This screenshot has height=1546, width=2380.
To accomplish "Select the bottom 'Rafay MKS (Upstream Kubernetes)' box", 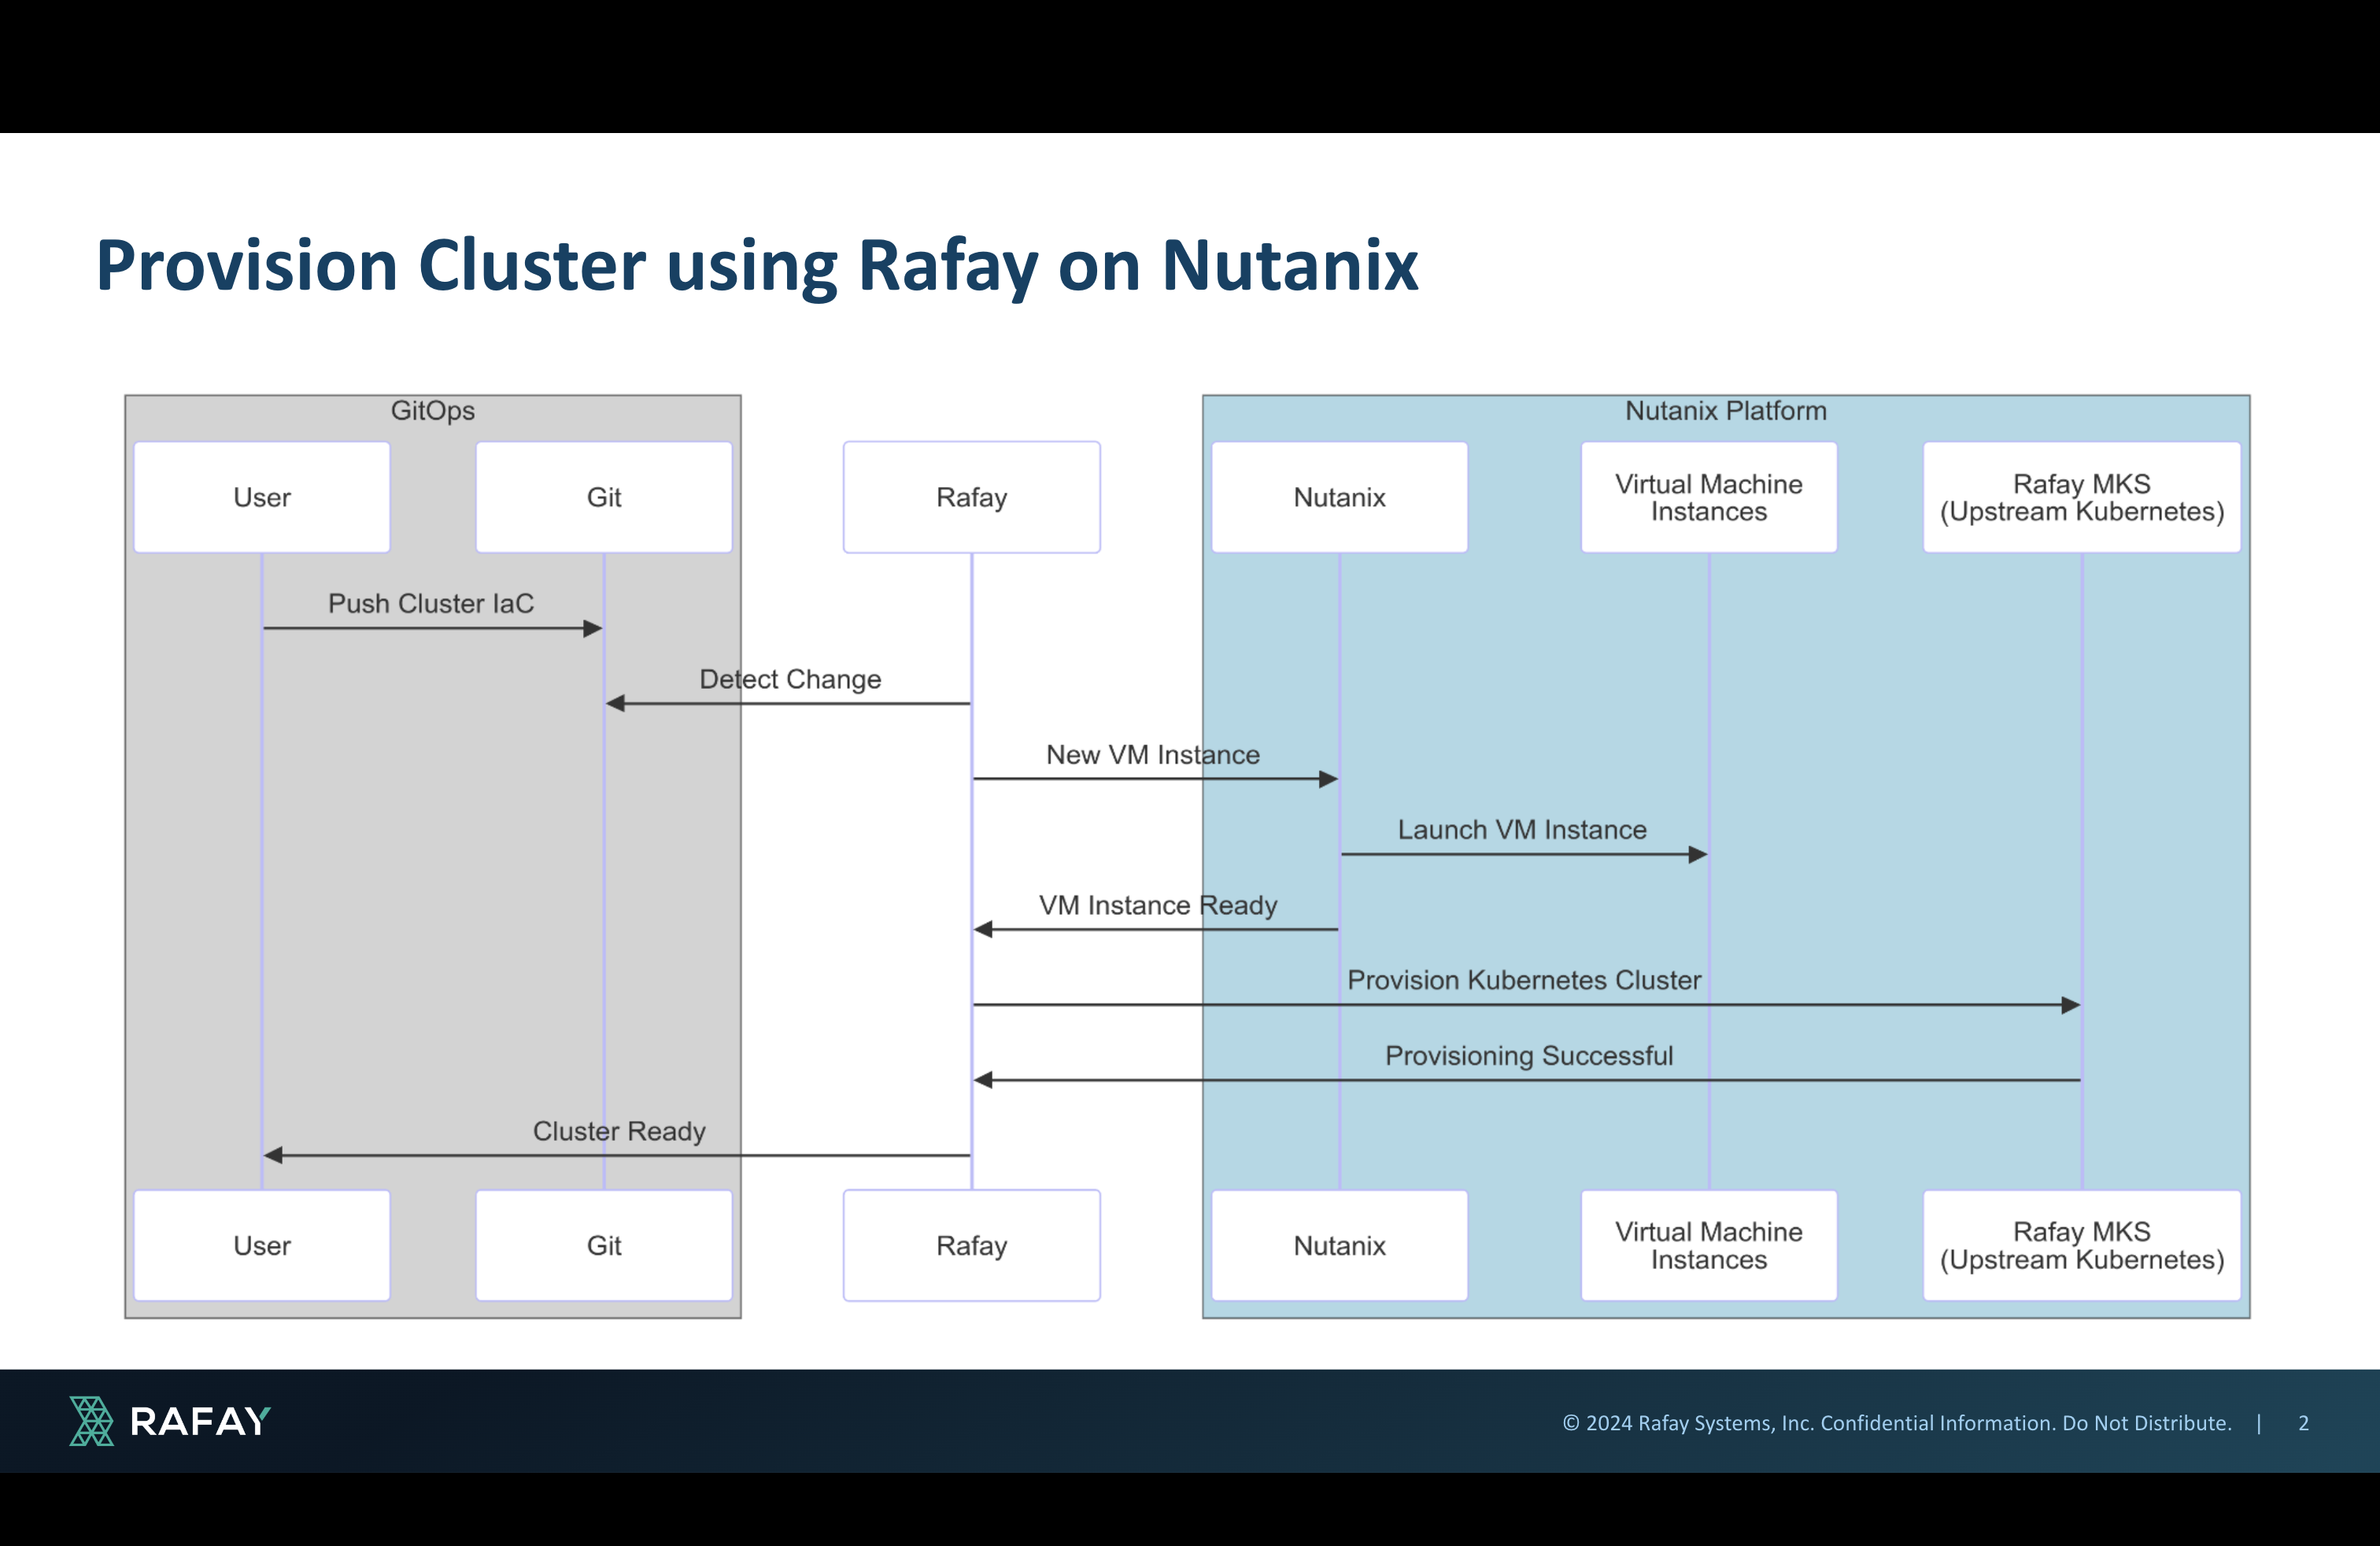I will [x=2082, y=1245].
